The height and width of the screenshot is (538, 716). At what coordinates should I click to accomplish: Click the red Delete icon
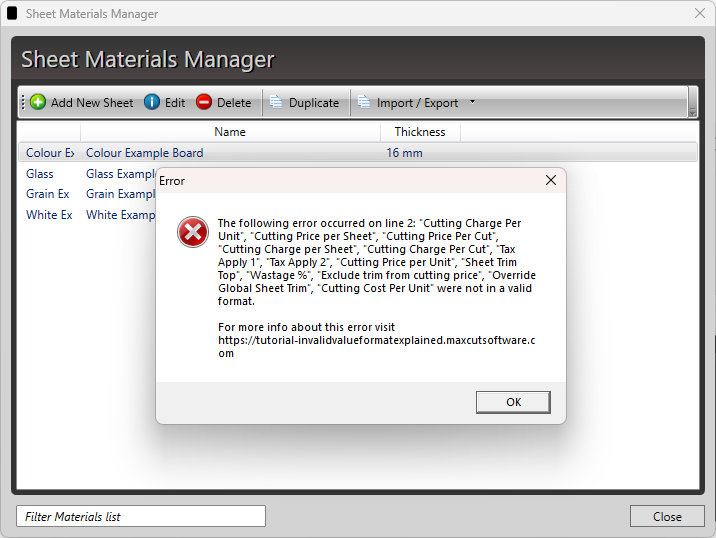204,102
